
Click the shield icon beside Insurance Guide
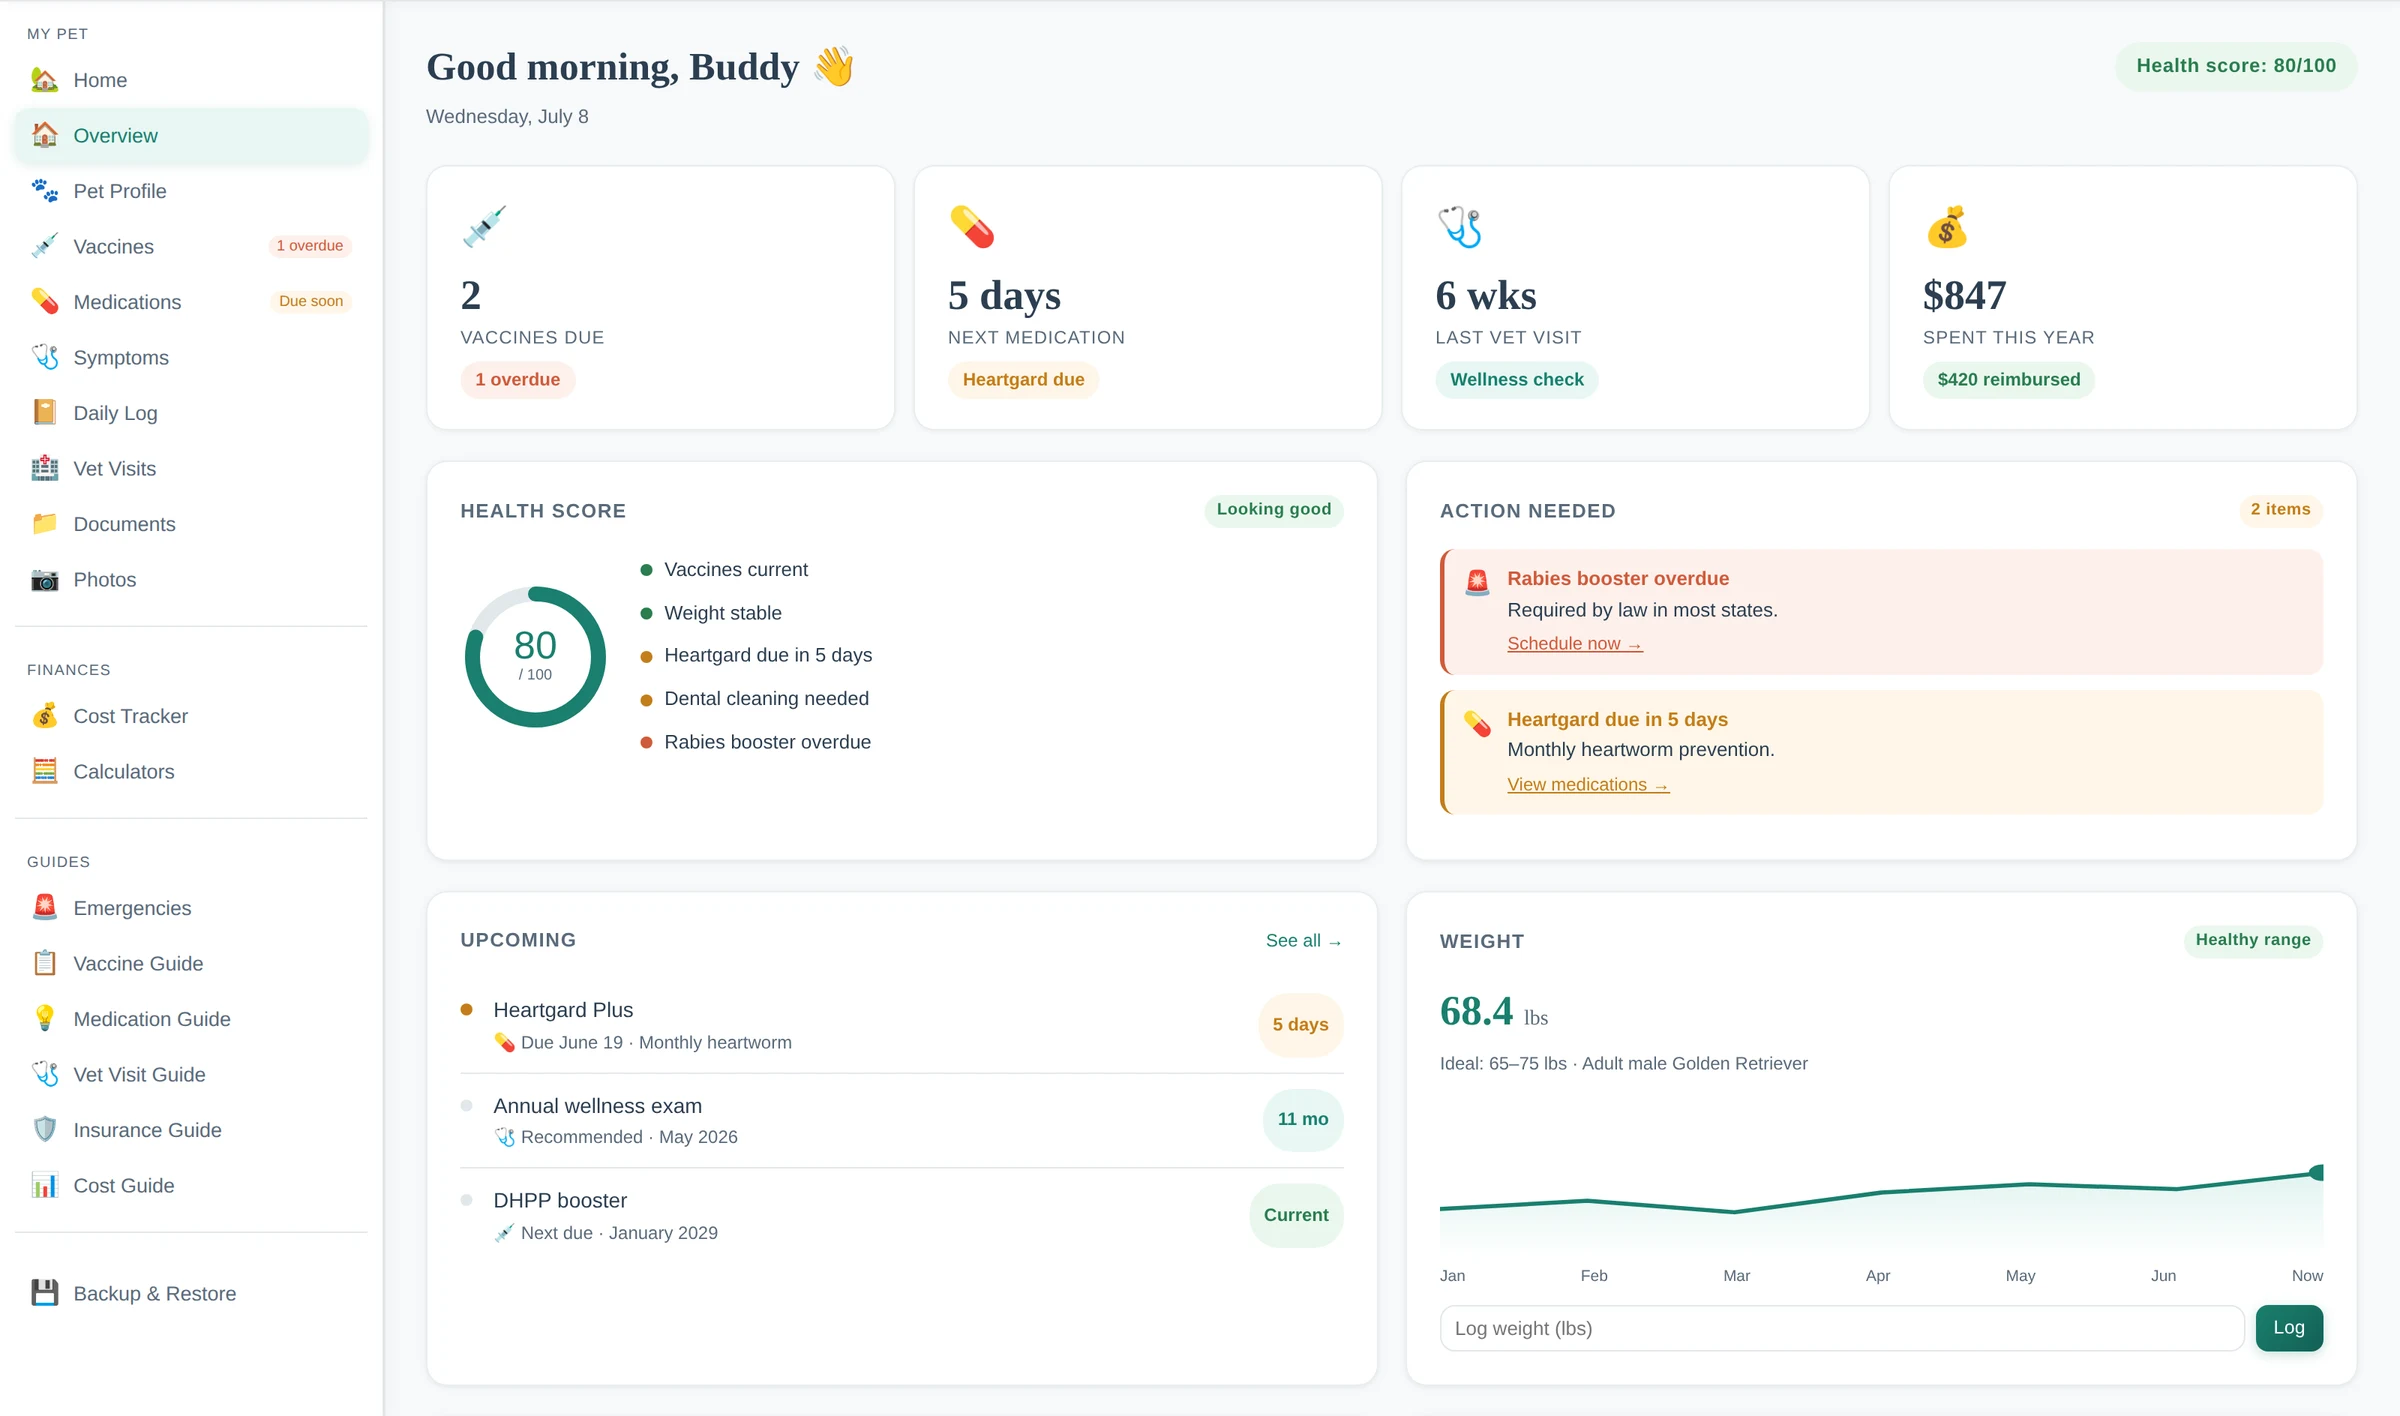click(x=44, y=1130)
